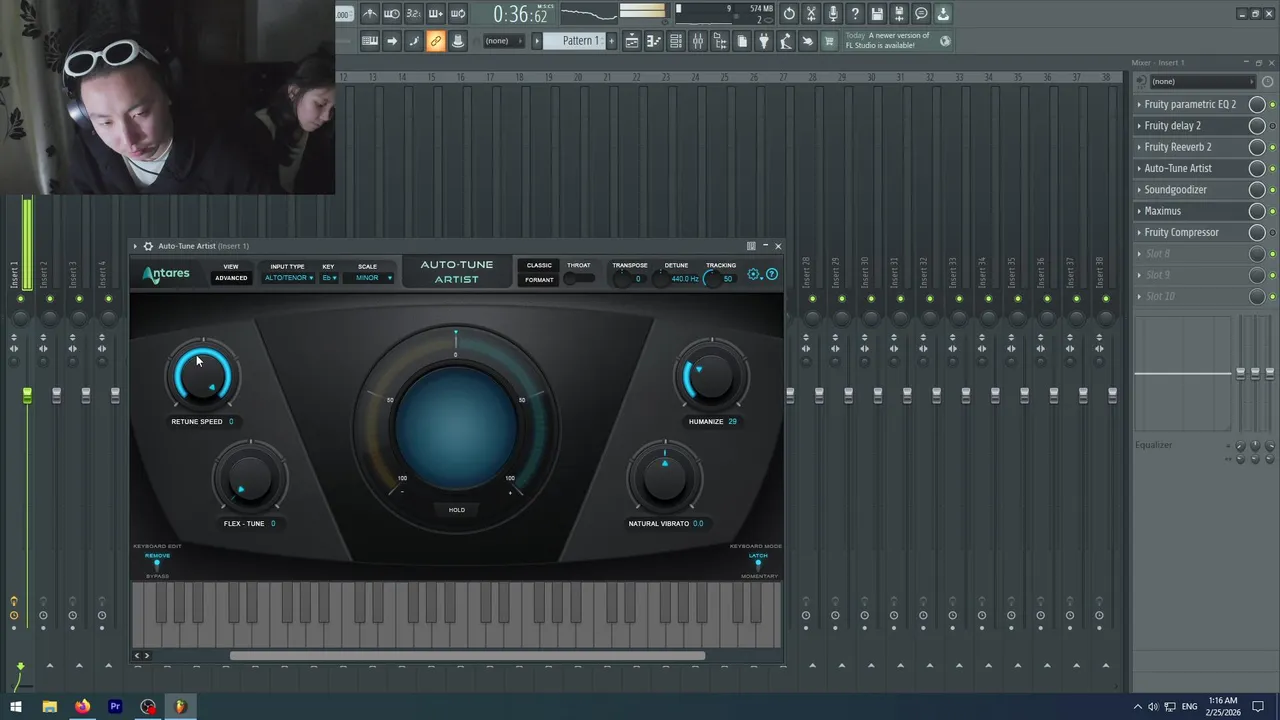The image size is (1280, 720).
Task: Select empty Slot 10 in mixer
Action: point(1191,296)
